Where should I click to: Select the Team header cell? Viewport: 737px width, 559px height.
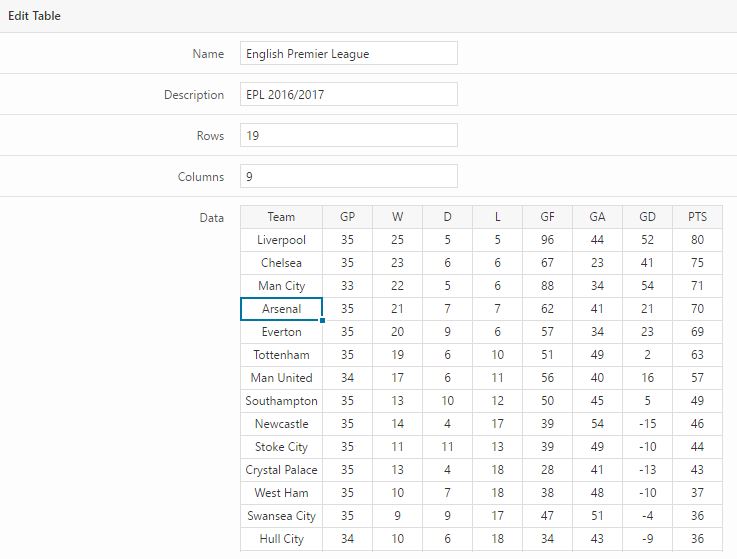click(281, 217)
